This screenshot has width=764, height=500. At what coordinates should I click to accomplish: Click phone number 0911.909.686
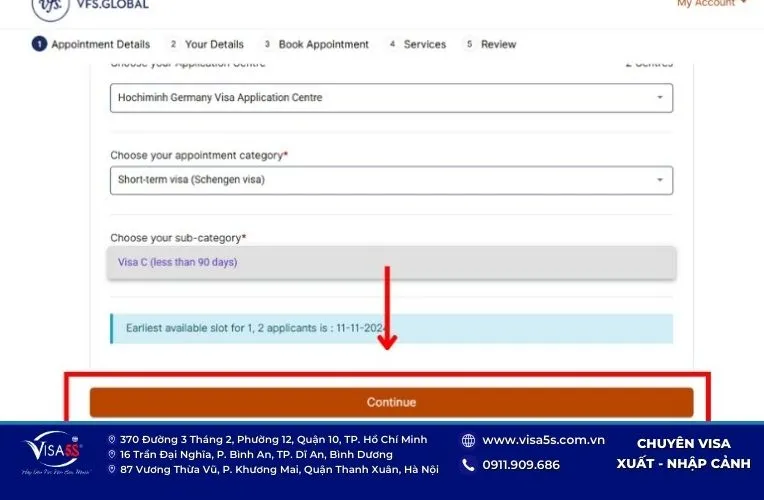point(521,465)
